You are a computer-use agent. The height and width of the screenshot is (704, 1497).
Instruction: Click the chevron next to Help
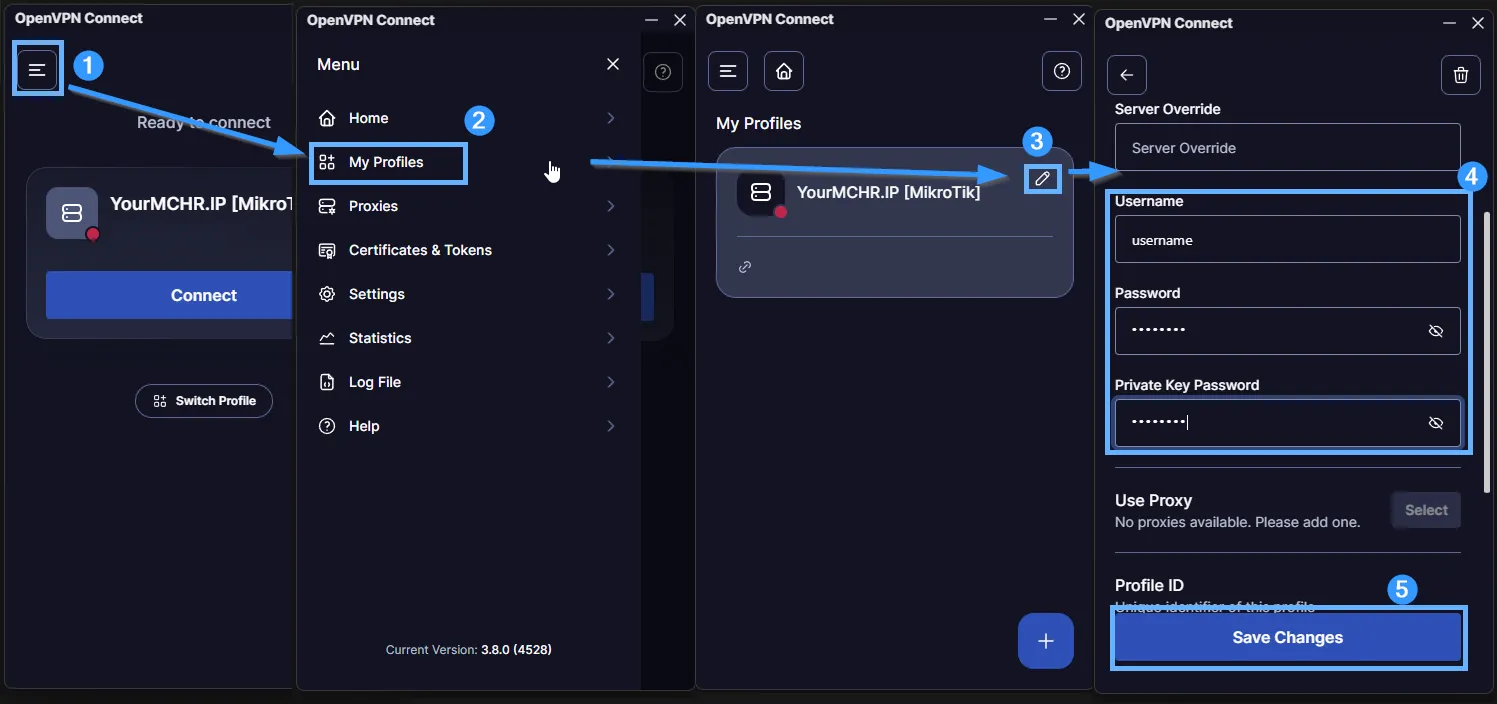pyautogui.click(x=610, y=426)
